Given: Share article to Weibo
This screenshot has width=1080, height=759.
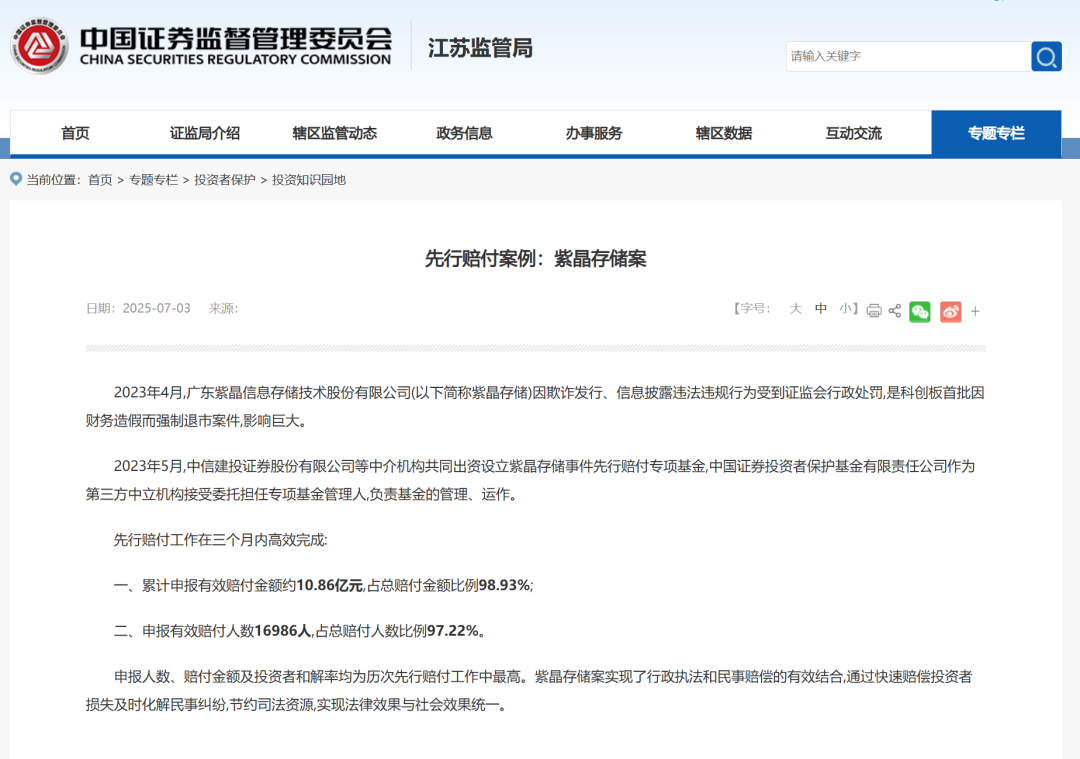Looking at the screenshot, I should 949,311.
